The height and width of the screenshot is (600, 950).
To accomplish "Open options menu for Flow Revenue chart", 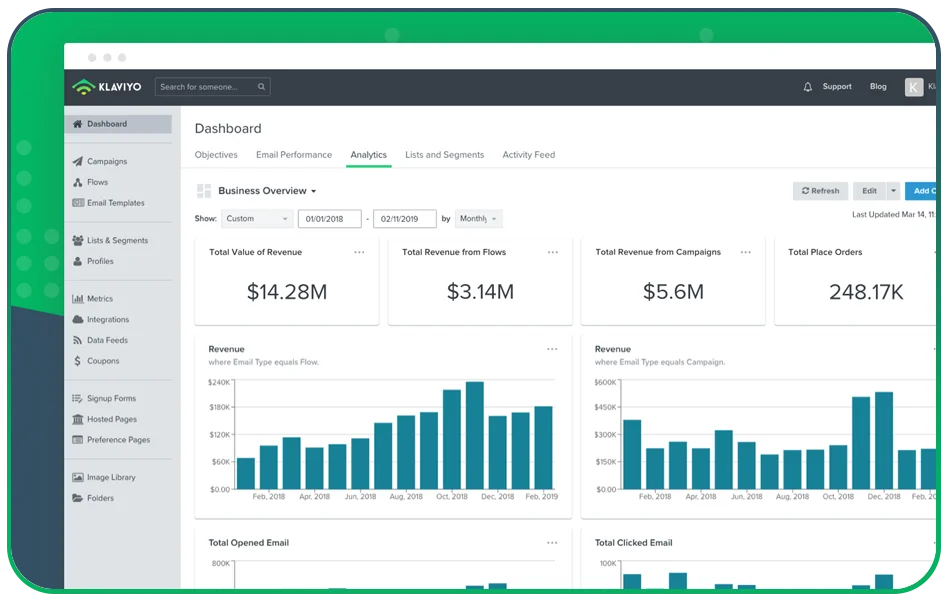I will pyautogui.click(x=552, y=349).
